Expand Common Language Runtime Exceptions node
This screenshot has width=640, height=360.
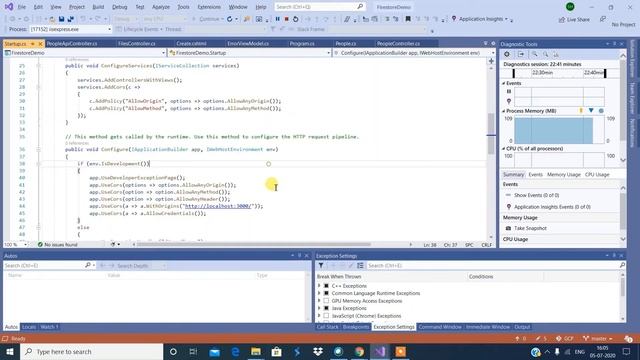(x=319, y=293)
